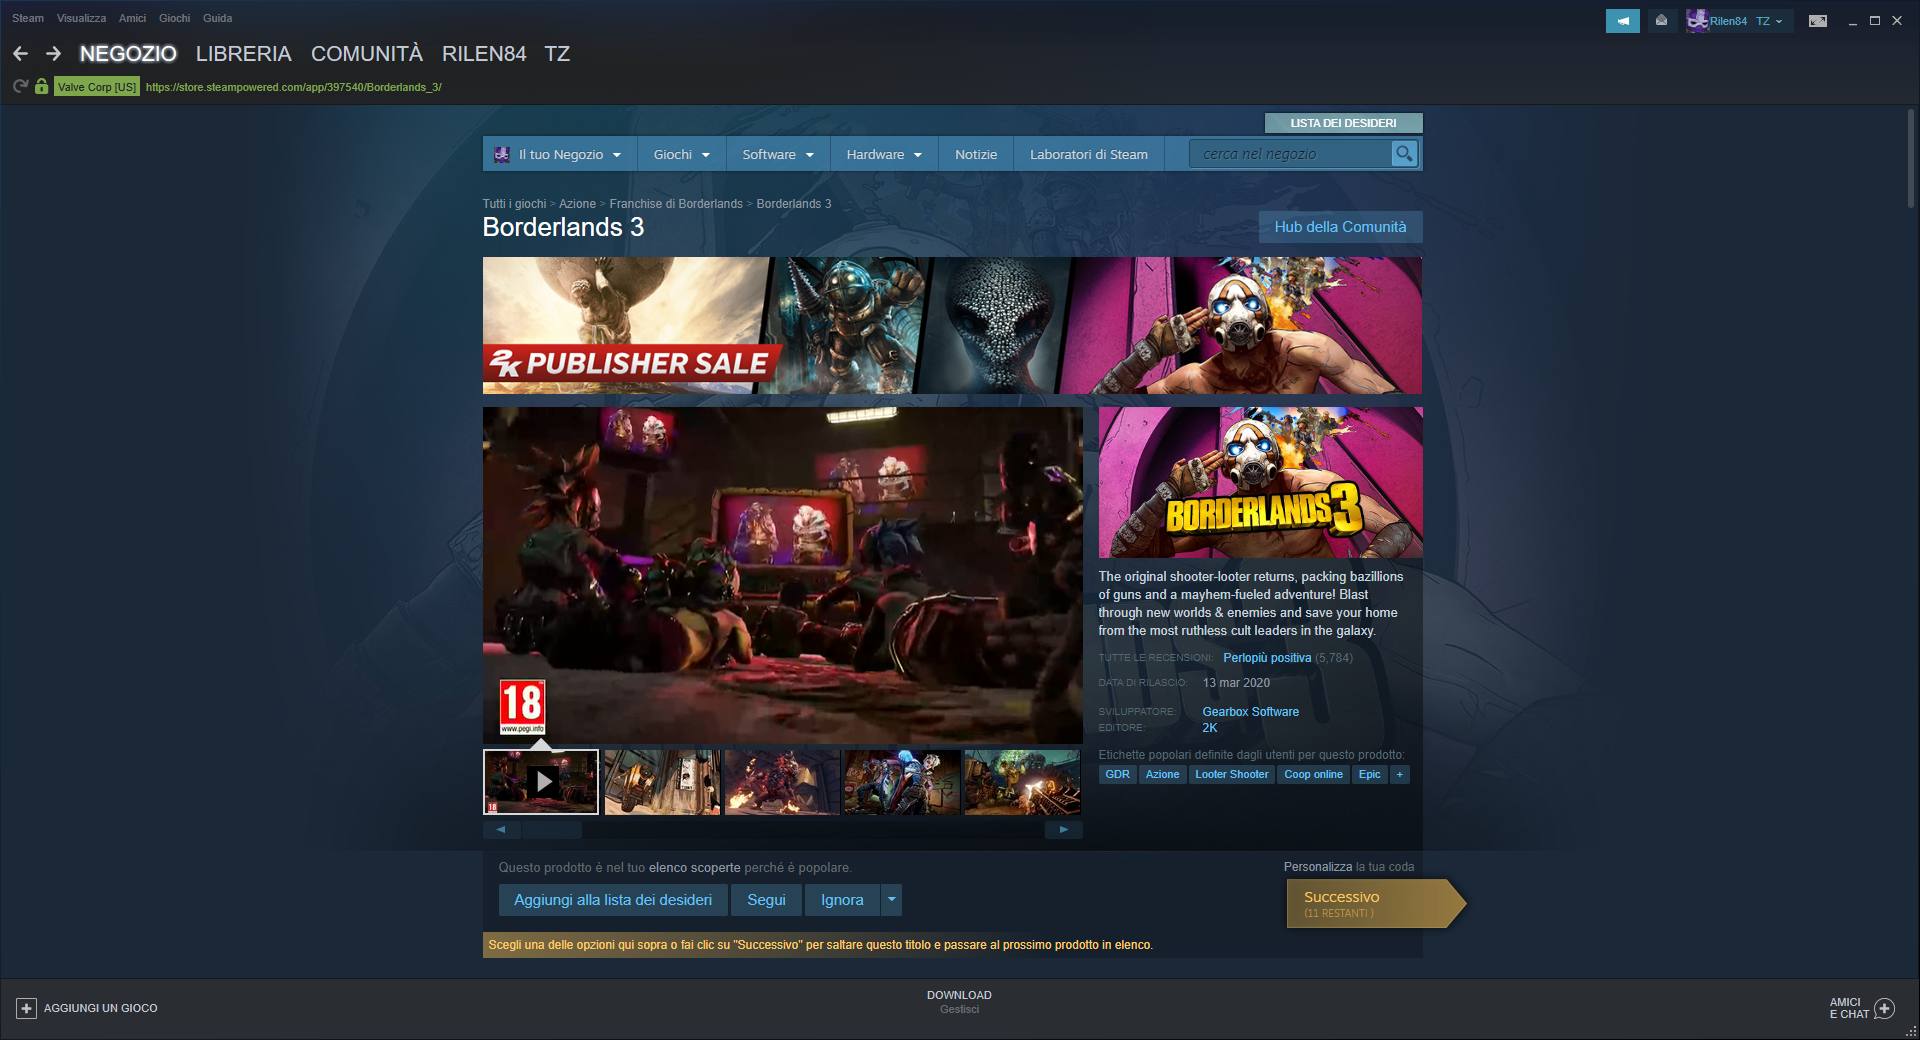The image size is (1920, 1040).
Task: Open Franchise di Borderlands breadcrumb
Action: pos(676,204)
